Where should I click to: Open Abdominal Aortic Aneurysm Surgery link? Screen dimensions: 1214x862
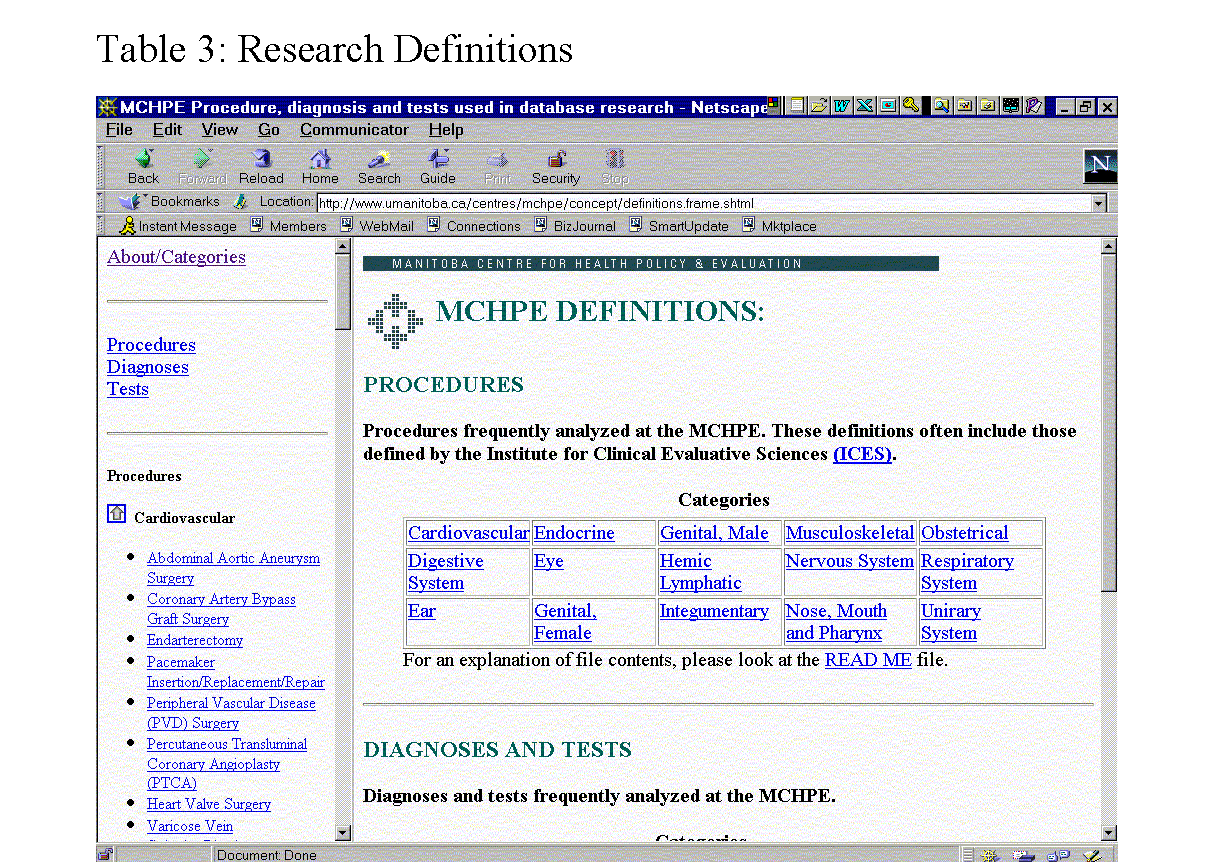pos(233,558)
